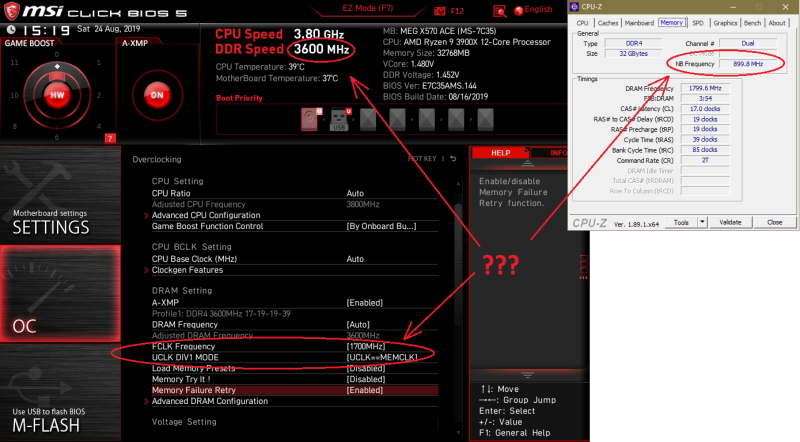Expand Advanced CPU Configuration submenu
This screenshot has width=800, height=442.
click(206, 215)
